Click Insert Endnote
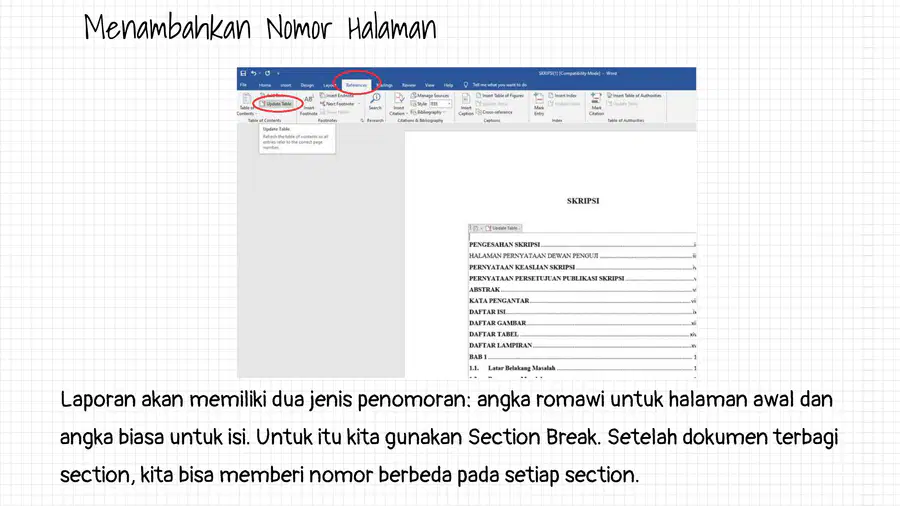 tap(337, 95)
